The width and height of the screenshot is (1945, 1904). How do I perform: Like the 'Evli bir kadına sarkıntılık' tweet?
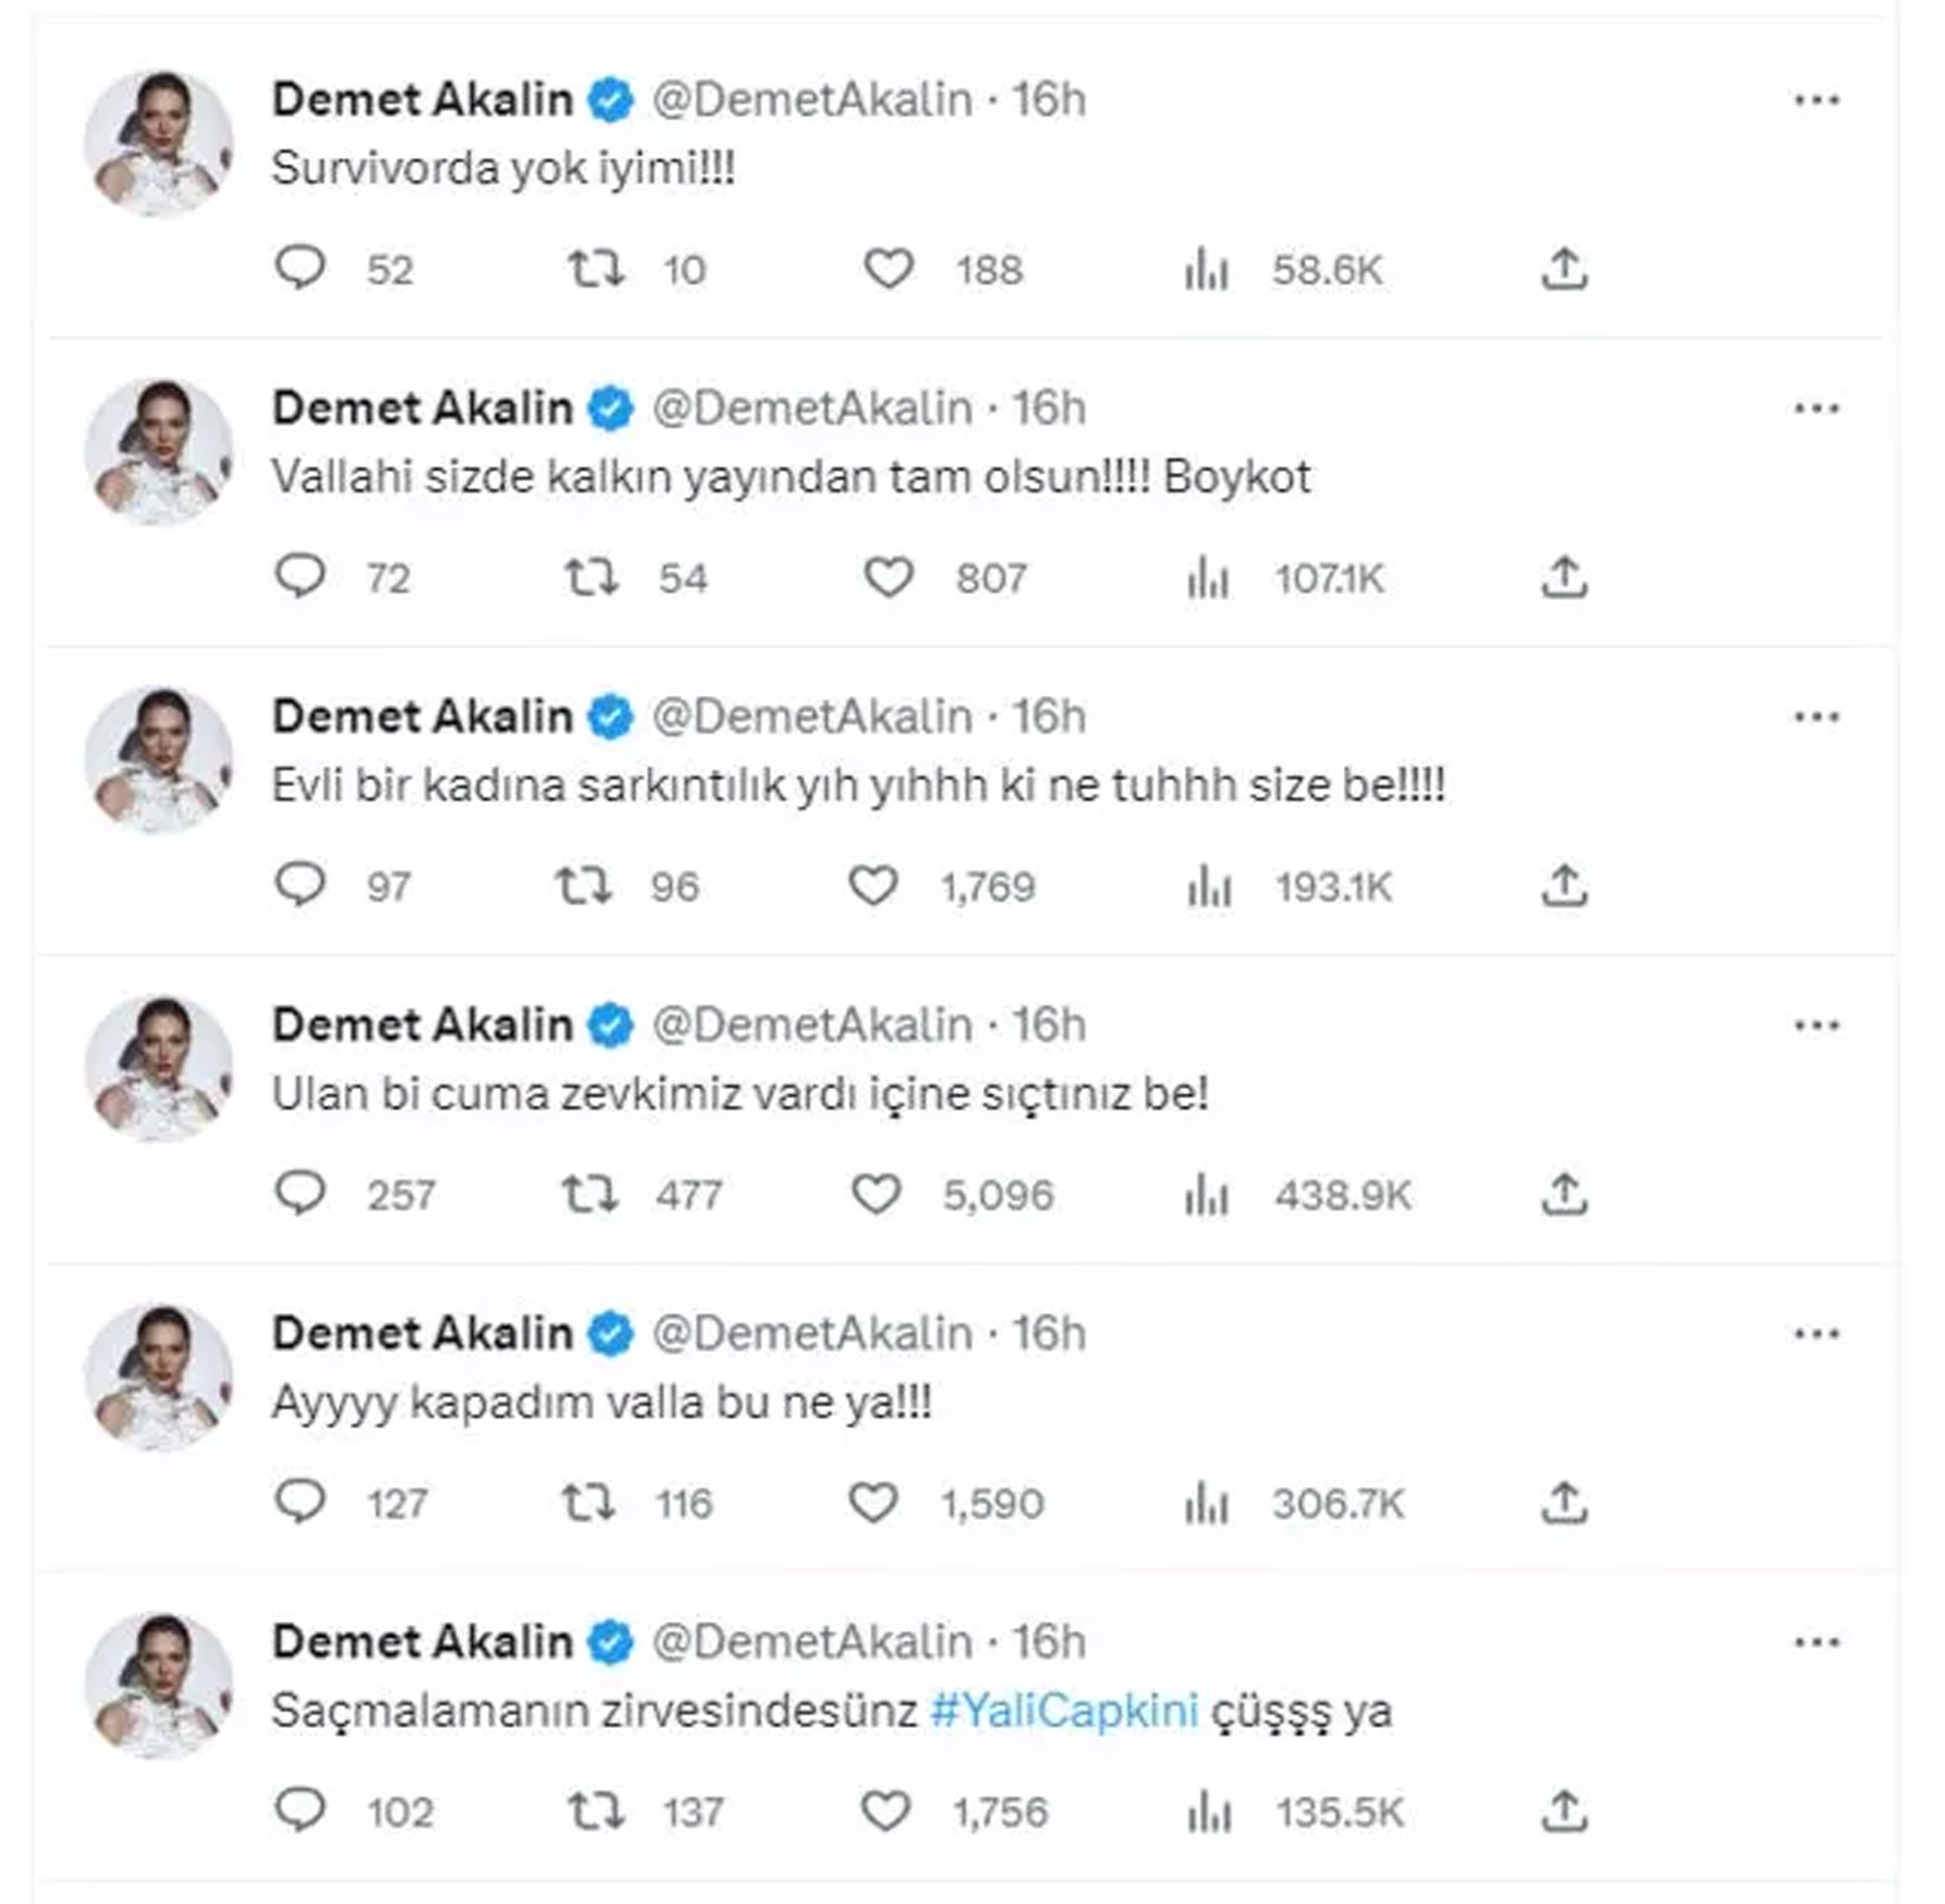873,886
